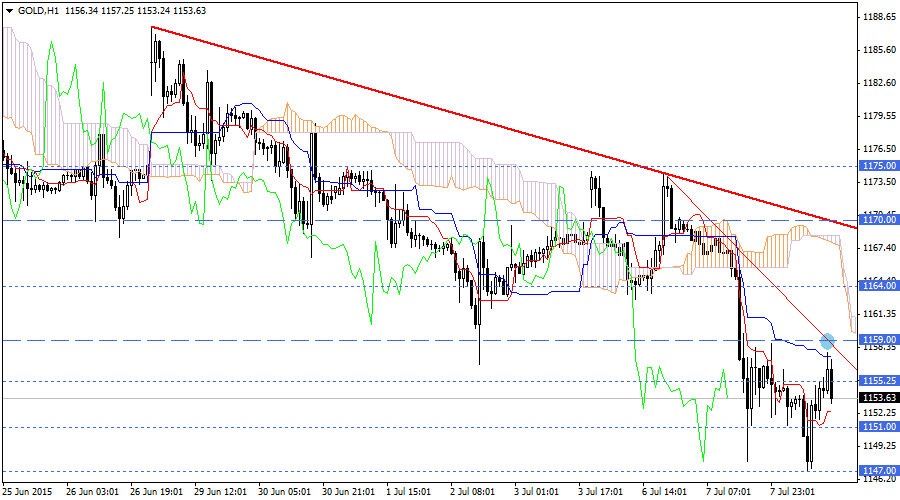Click the 1152.25 price scale value

tap(879, 413)
